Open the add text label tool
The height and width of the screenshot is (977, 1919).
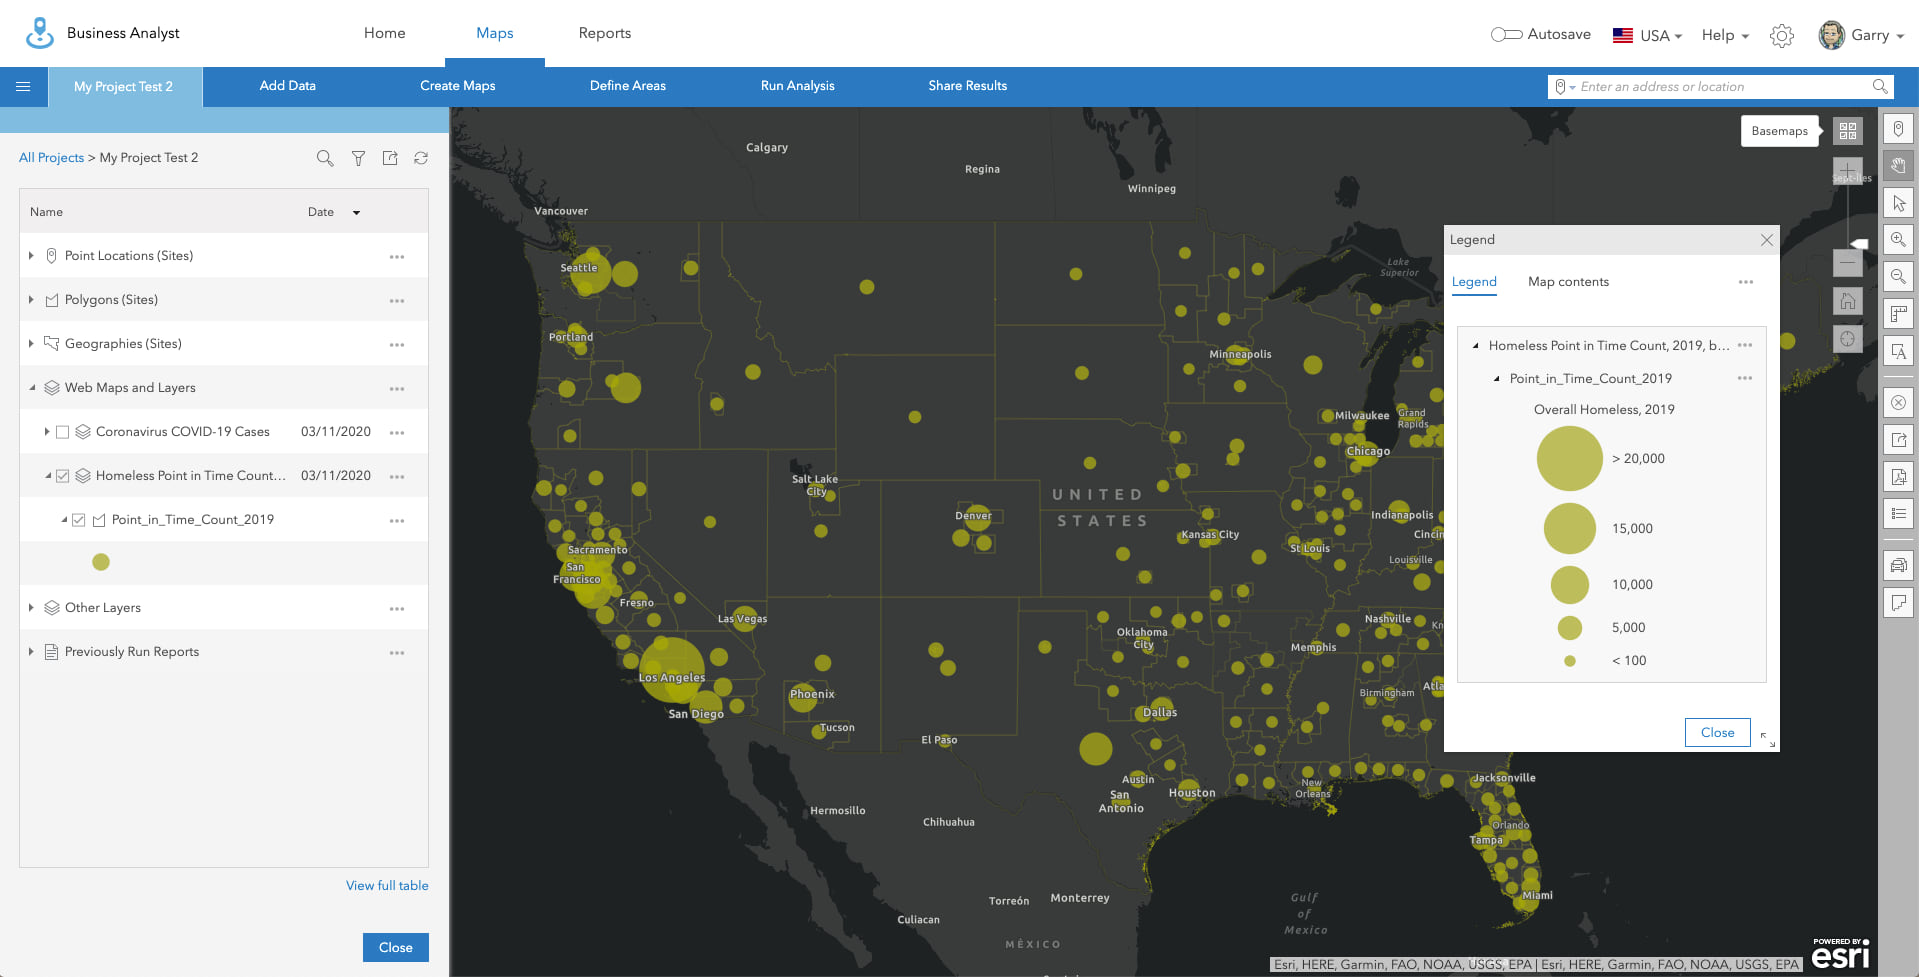(x=1898, y=351)
